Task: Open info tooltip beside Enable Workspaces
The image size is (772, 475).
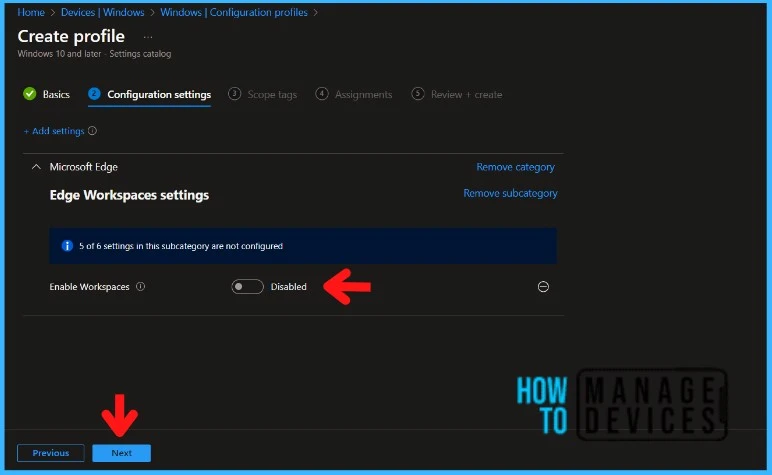Action: click(x=140, y=286)
